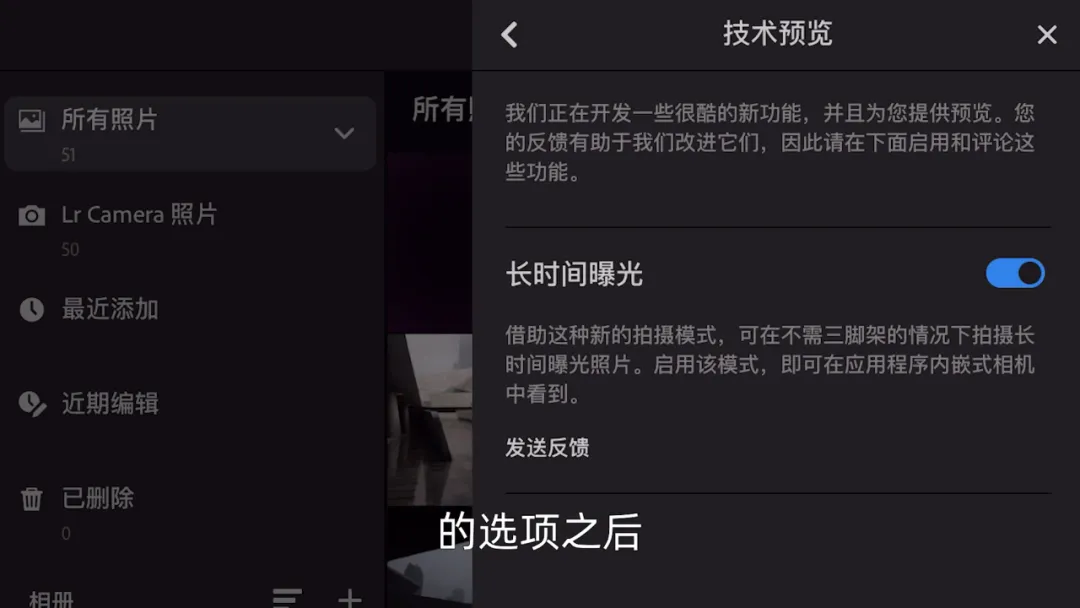
Task: Click the 技术预览 panel title
Action: point(778,33)
